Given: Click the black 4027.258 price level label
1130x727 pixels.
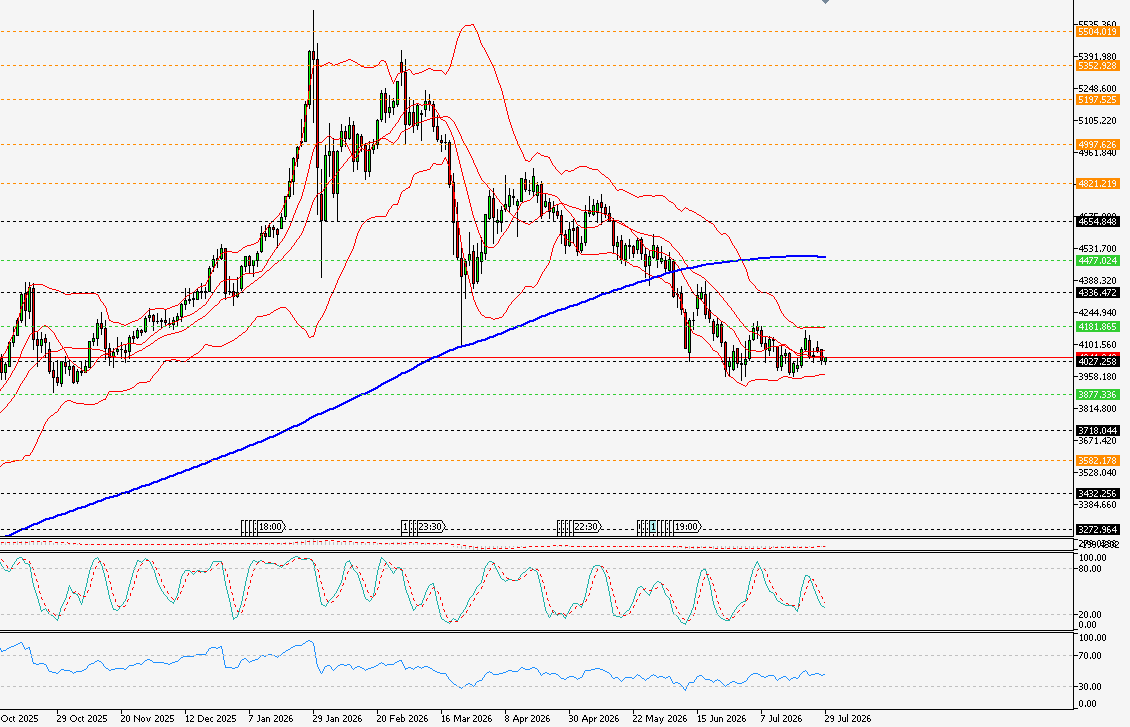Looking at the screenshot, I should point(1097,362).
